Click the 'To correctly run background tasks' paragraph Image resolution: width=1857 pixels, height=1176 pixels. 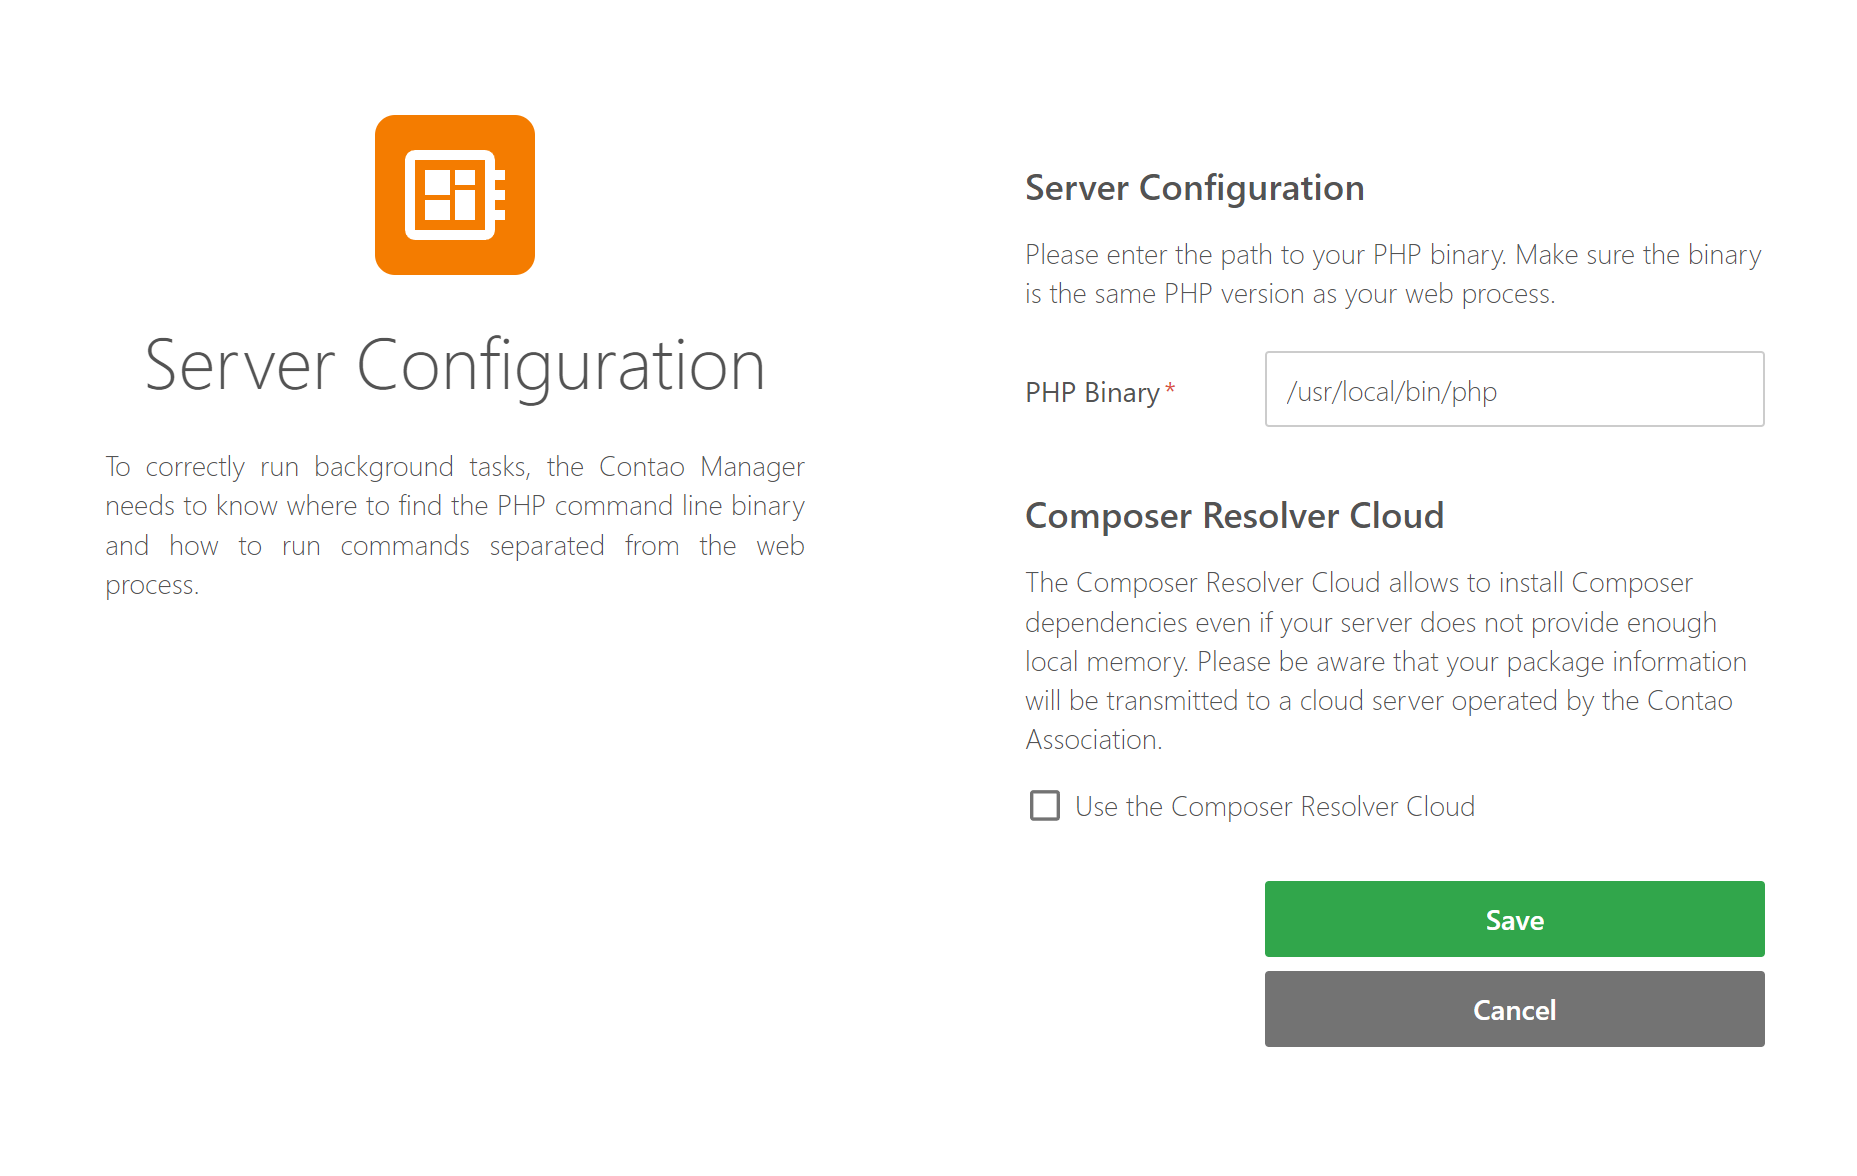[x=455, y=525]
